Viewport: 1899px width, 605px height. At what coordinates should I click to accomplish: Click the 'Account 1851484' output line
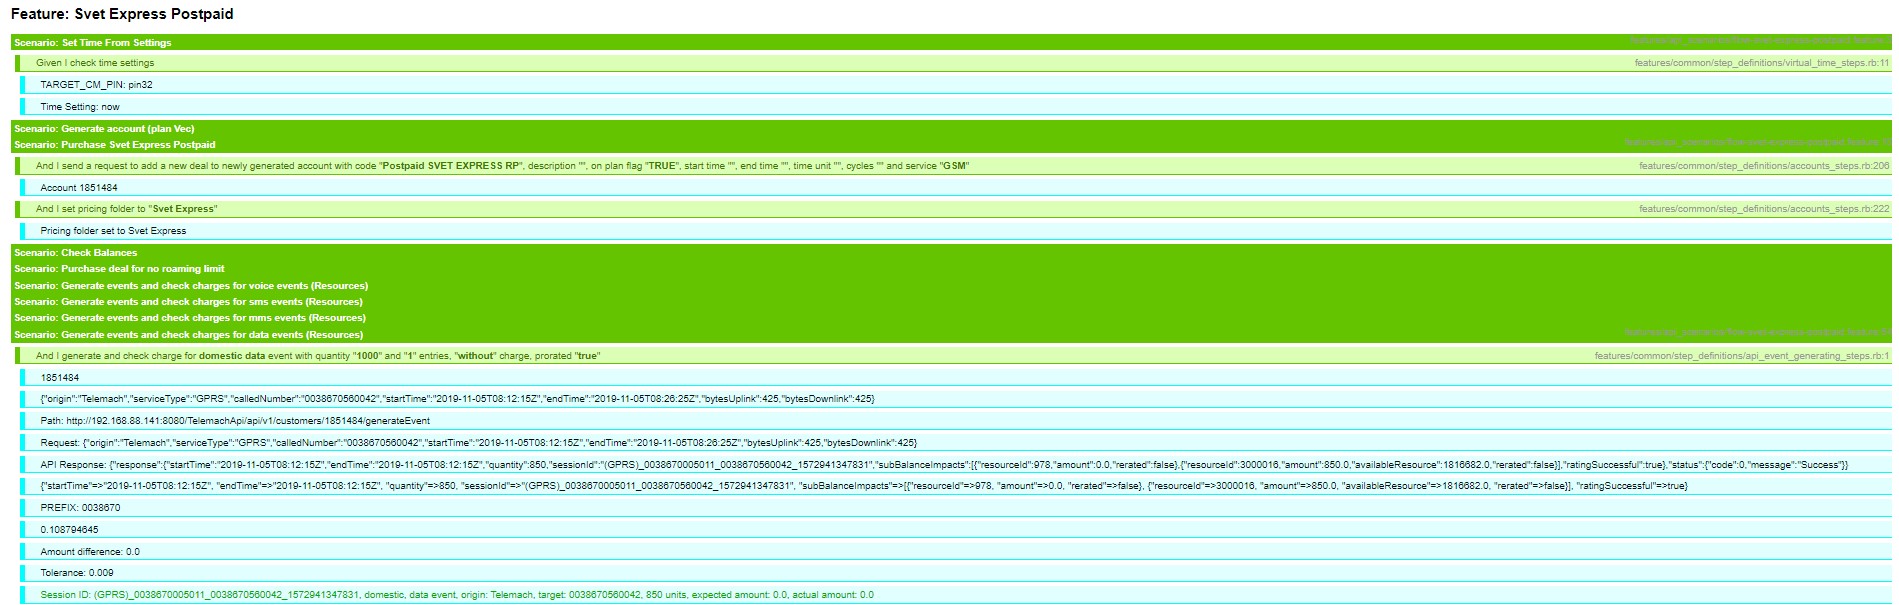(x=79, y=188)
